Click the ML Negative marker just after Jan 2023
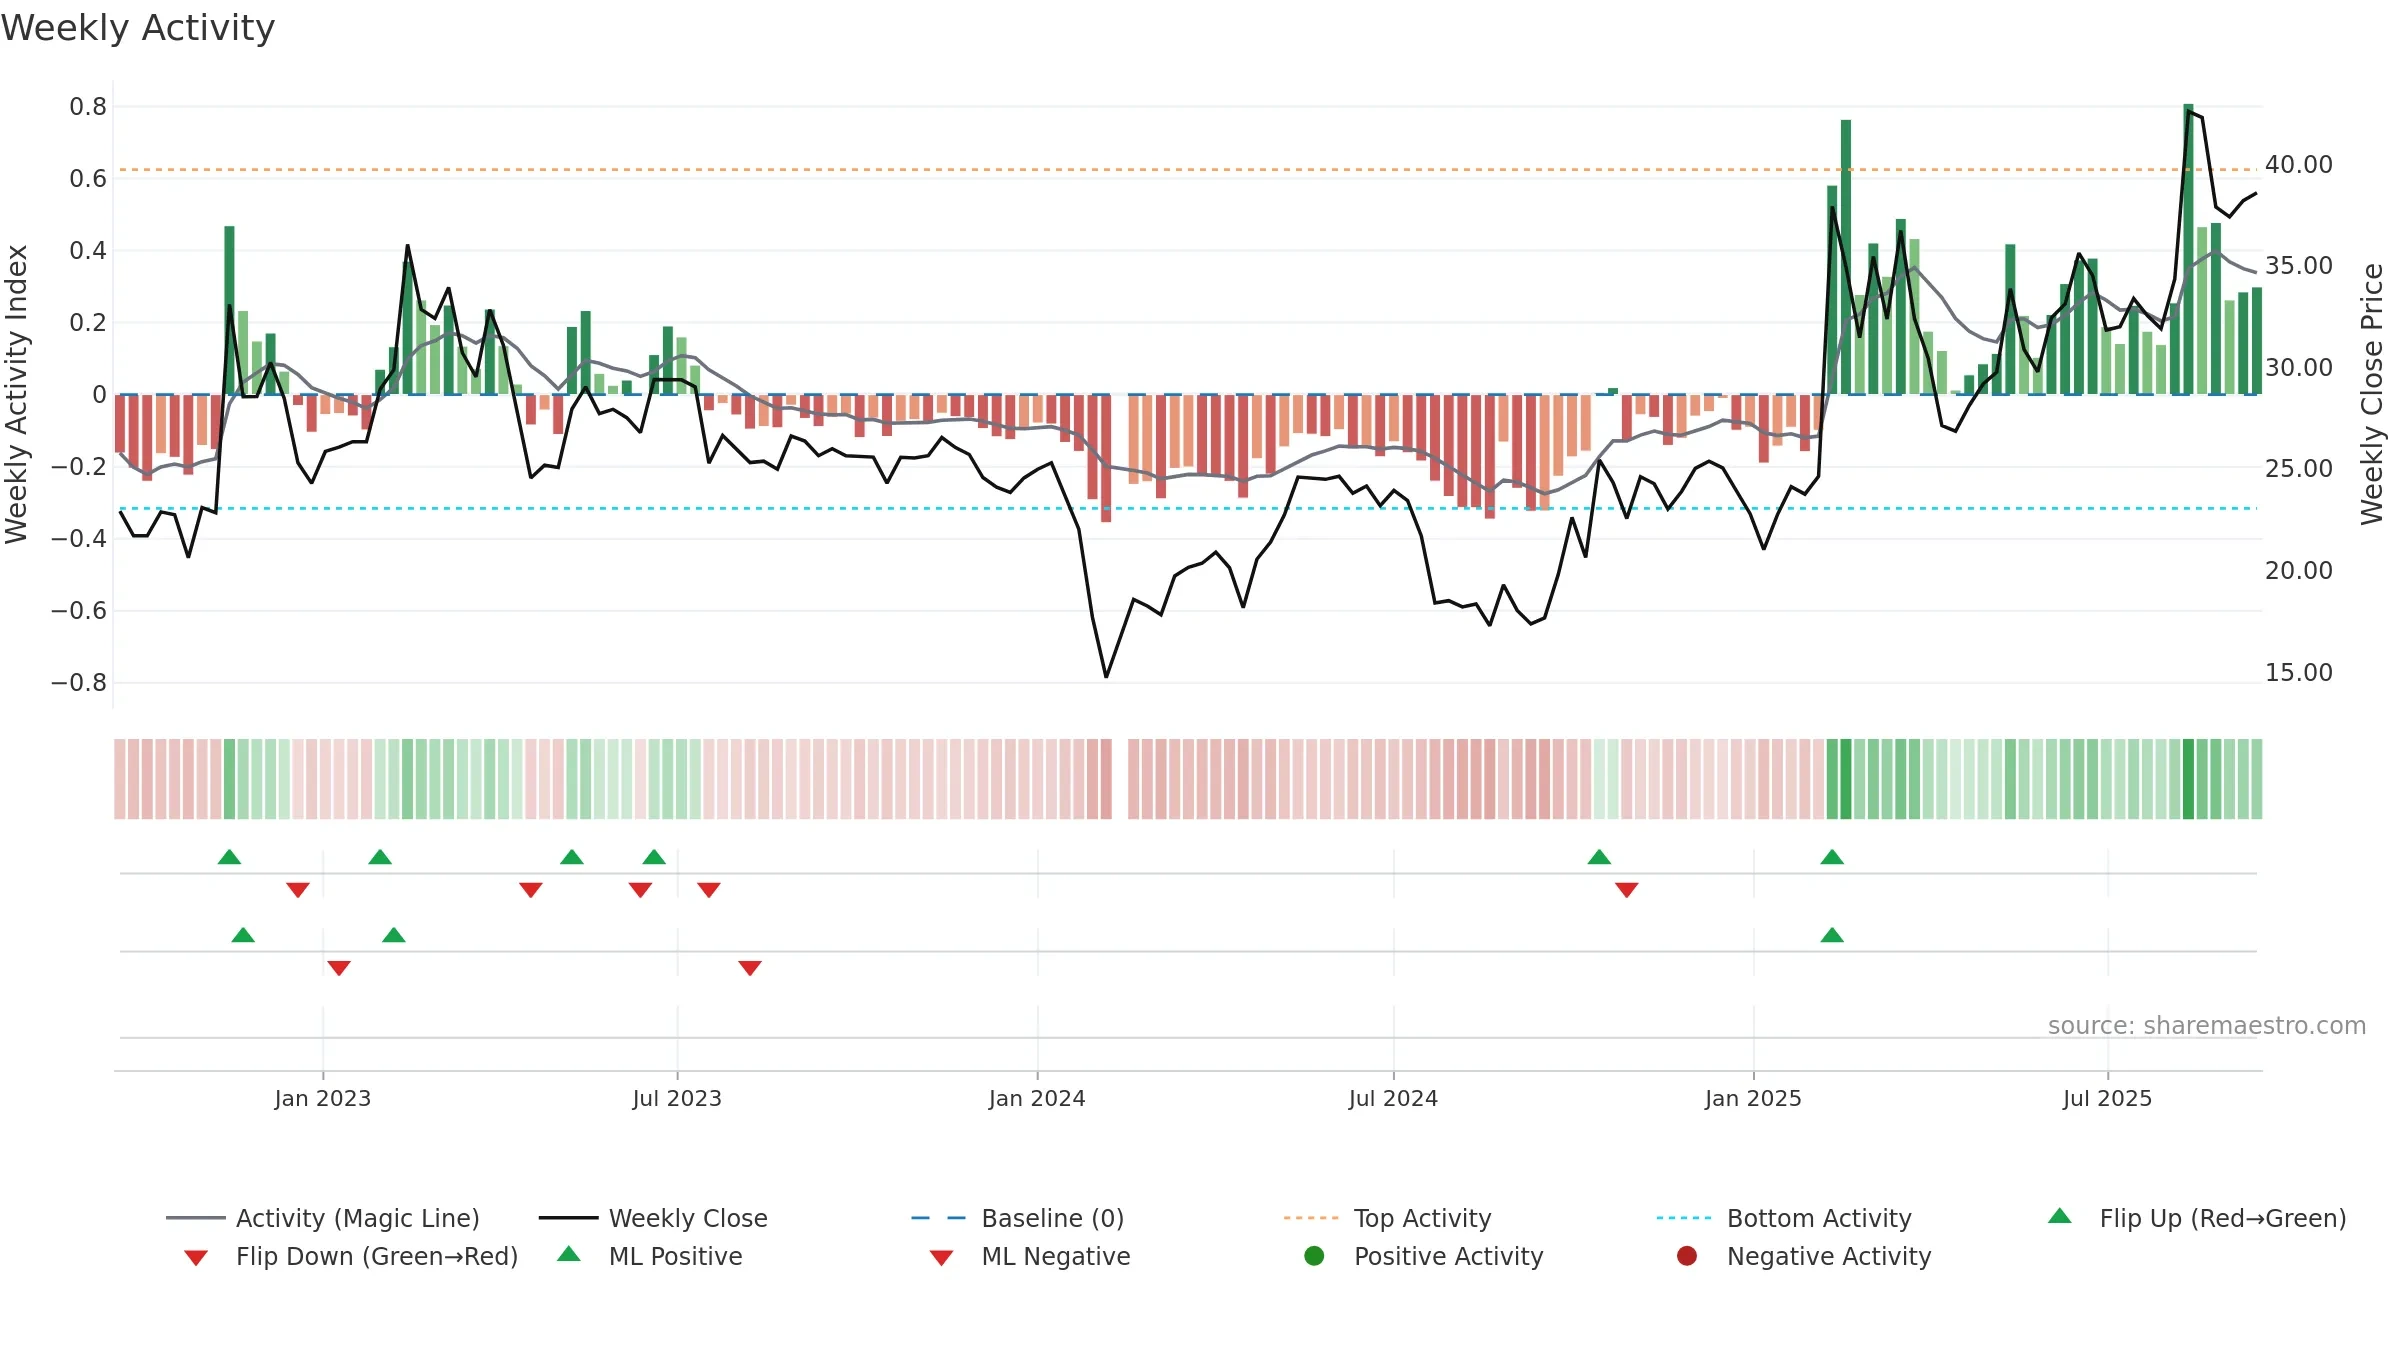The width and height of the screenshot is (2400, 1350). click(339, 968)
